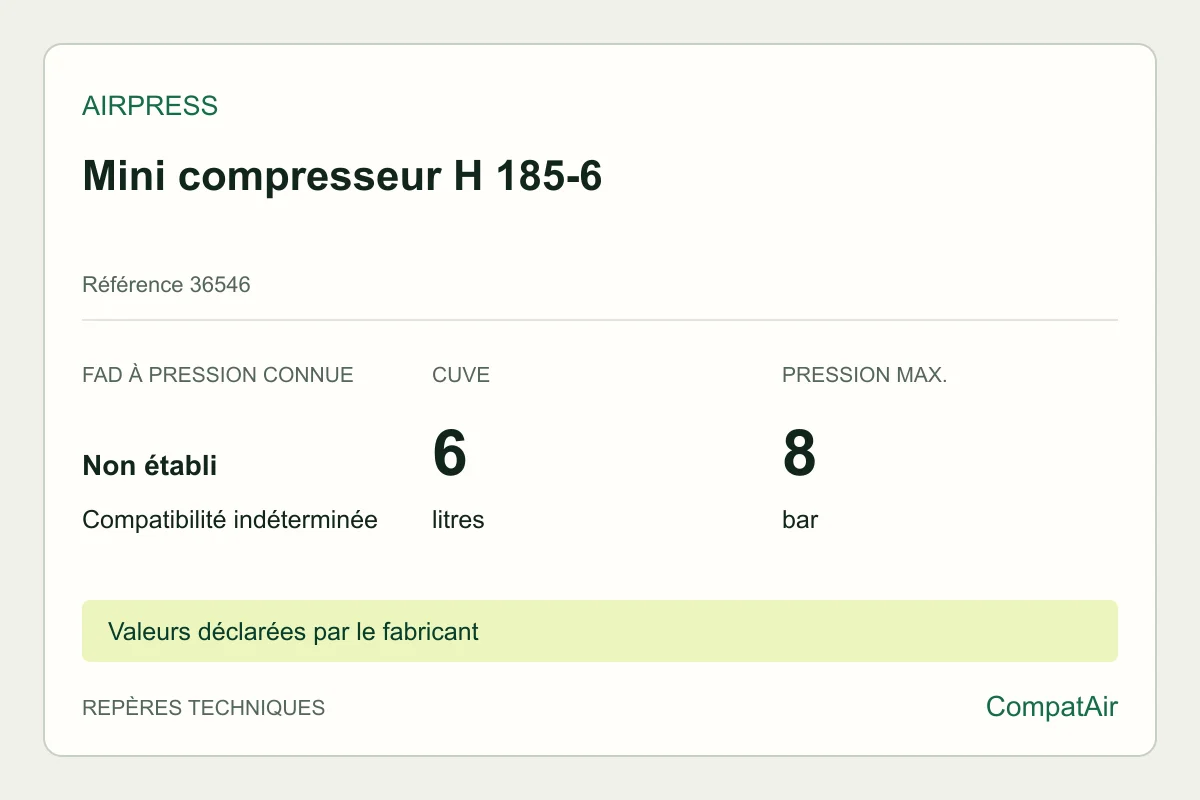Click the Référence 36546 text
Screen dimensions: 1200x800
(166, 285)
